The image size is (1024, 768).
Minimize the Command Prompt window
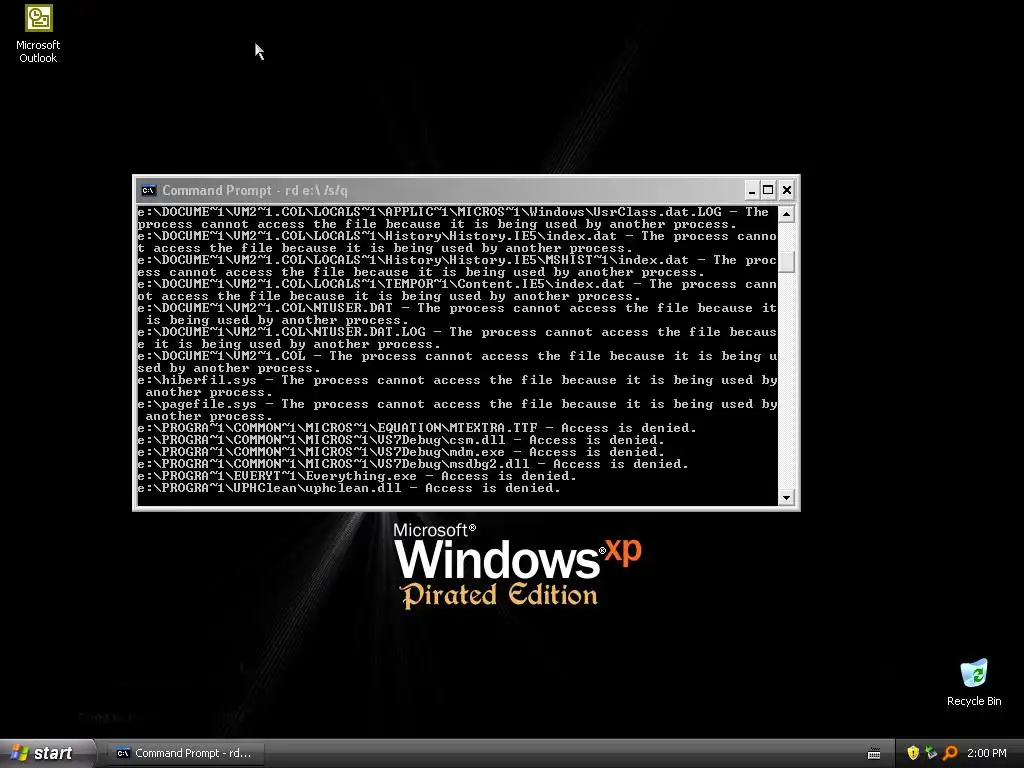tap(752, 190)
